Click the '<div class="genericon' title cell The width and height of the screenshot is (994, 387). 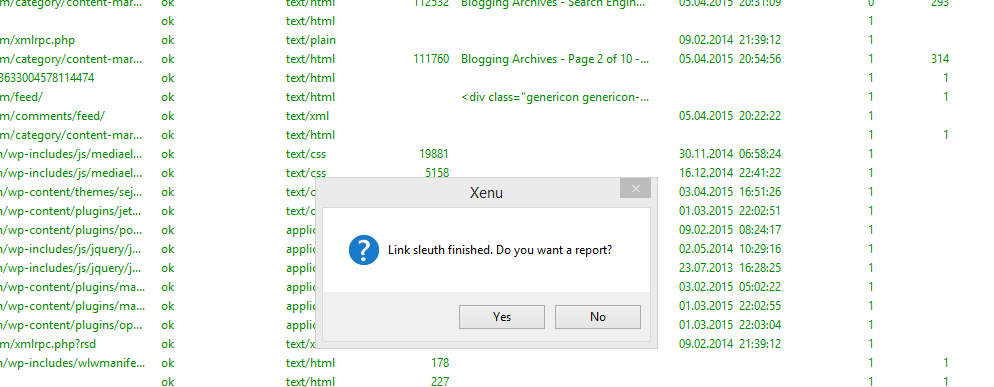coord(555,97)
